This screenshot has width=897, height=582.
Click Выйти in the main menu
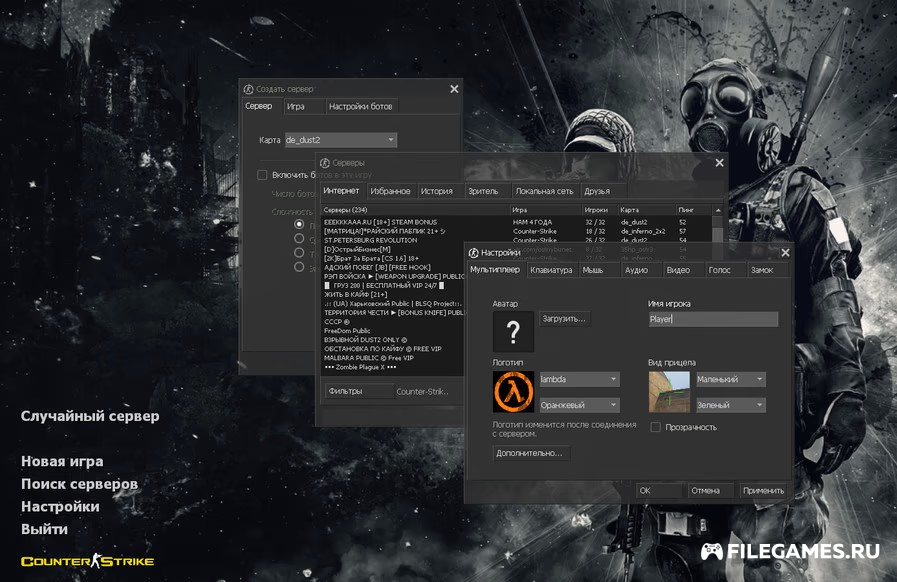tap(44, 529)
